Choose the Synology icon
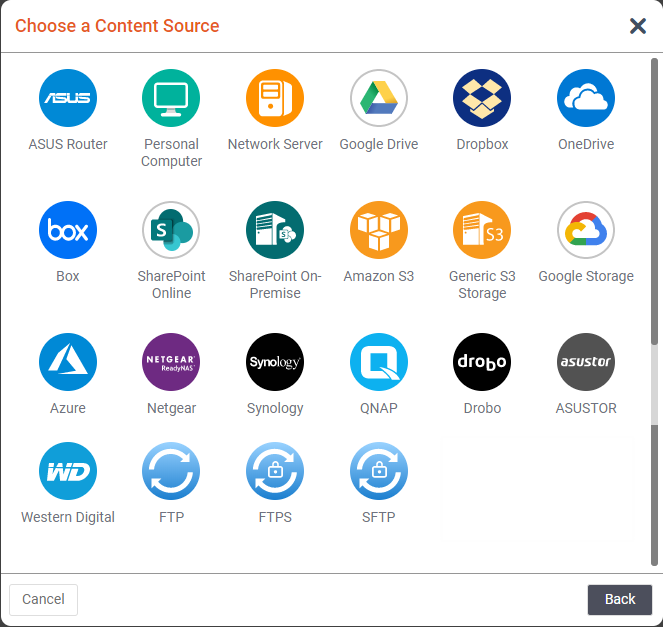 point(275,362)
